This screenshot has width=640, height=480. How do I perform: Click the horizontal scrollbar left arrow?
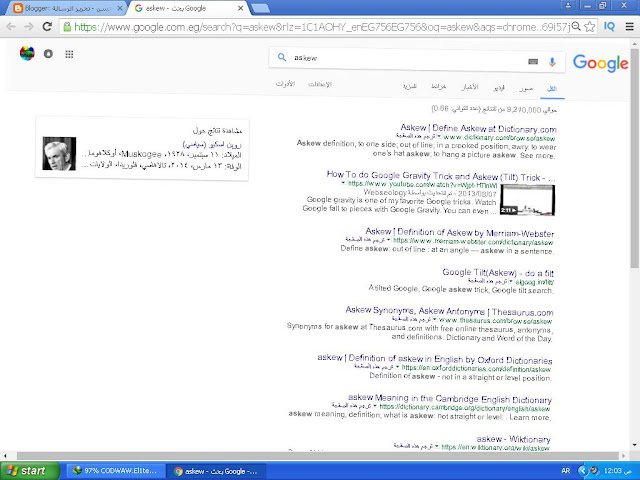tap(5, 456)
